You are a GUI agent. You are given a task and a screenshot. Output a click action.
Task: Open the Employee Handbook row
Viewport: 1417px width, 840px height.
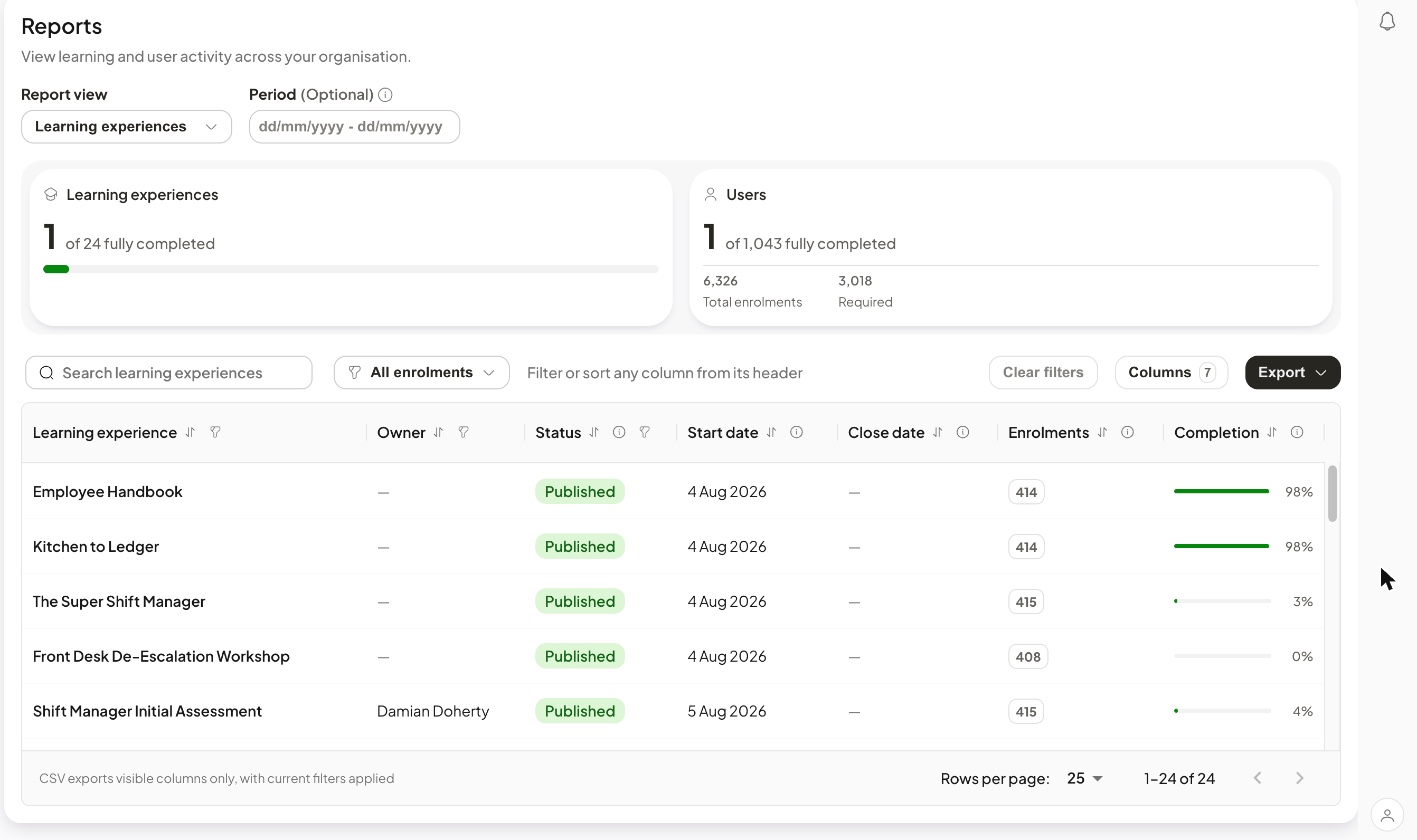pyautogui.click(x=673, y=491)
